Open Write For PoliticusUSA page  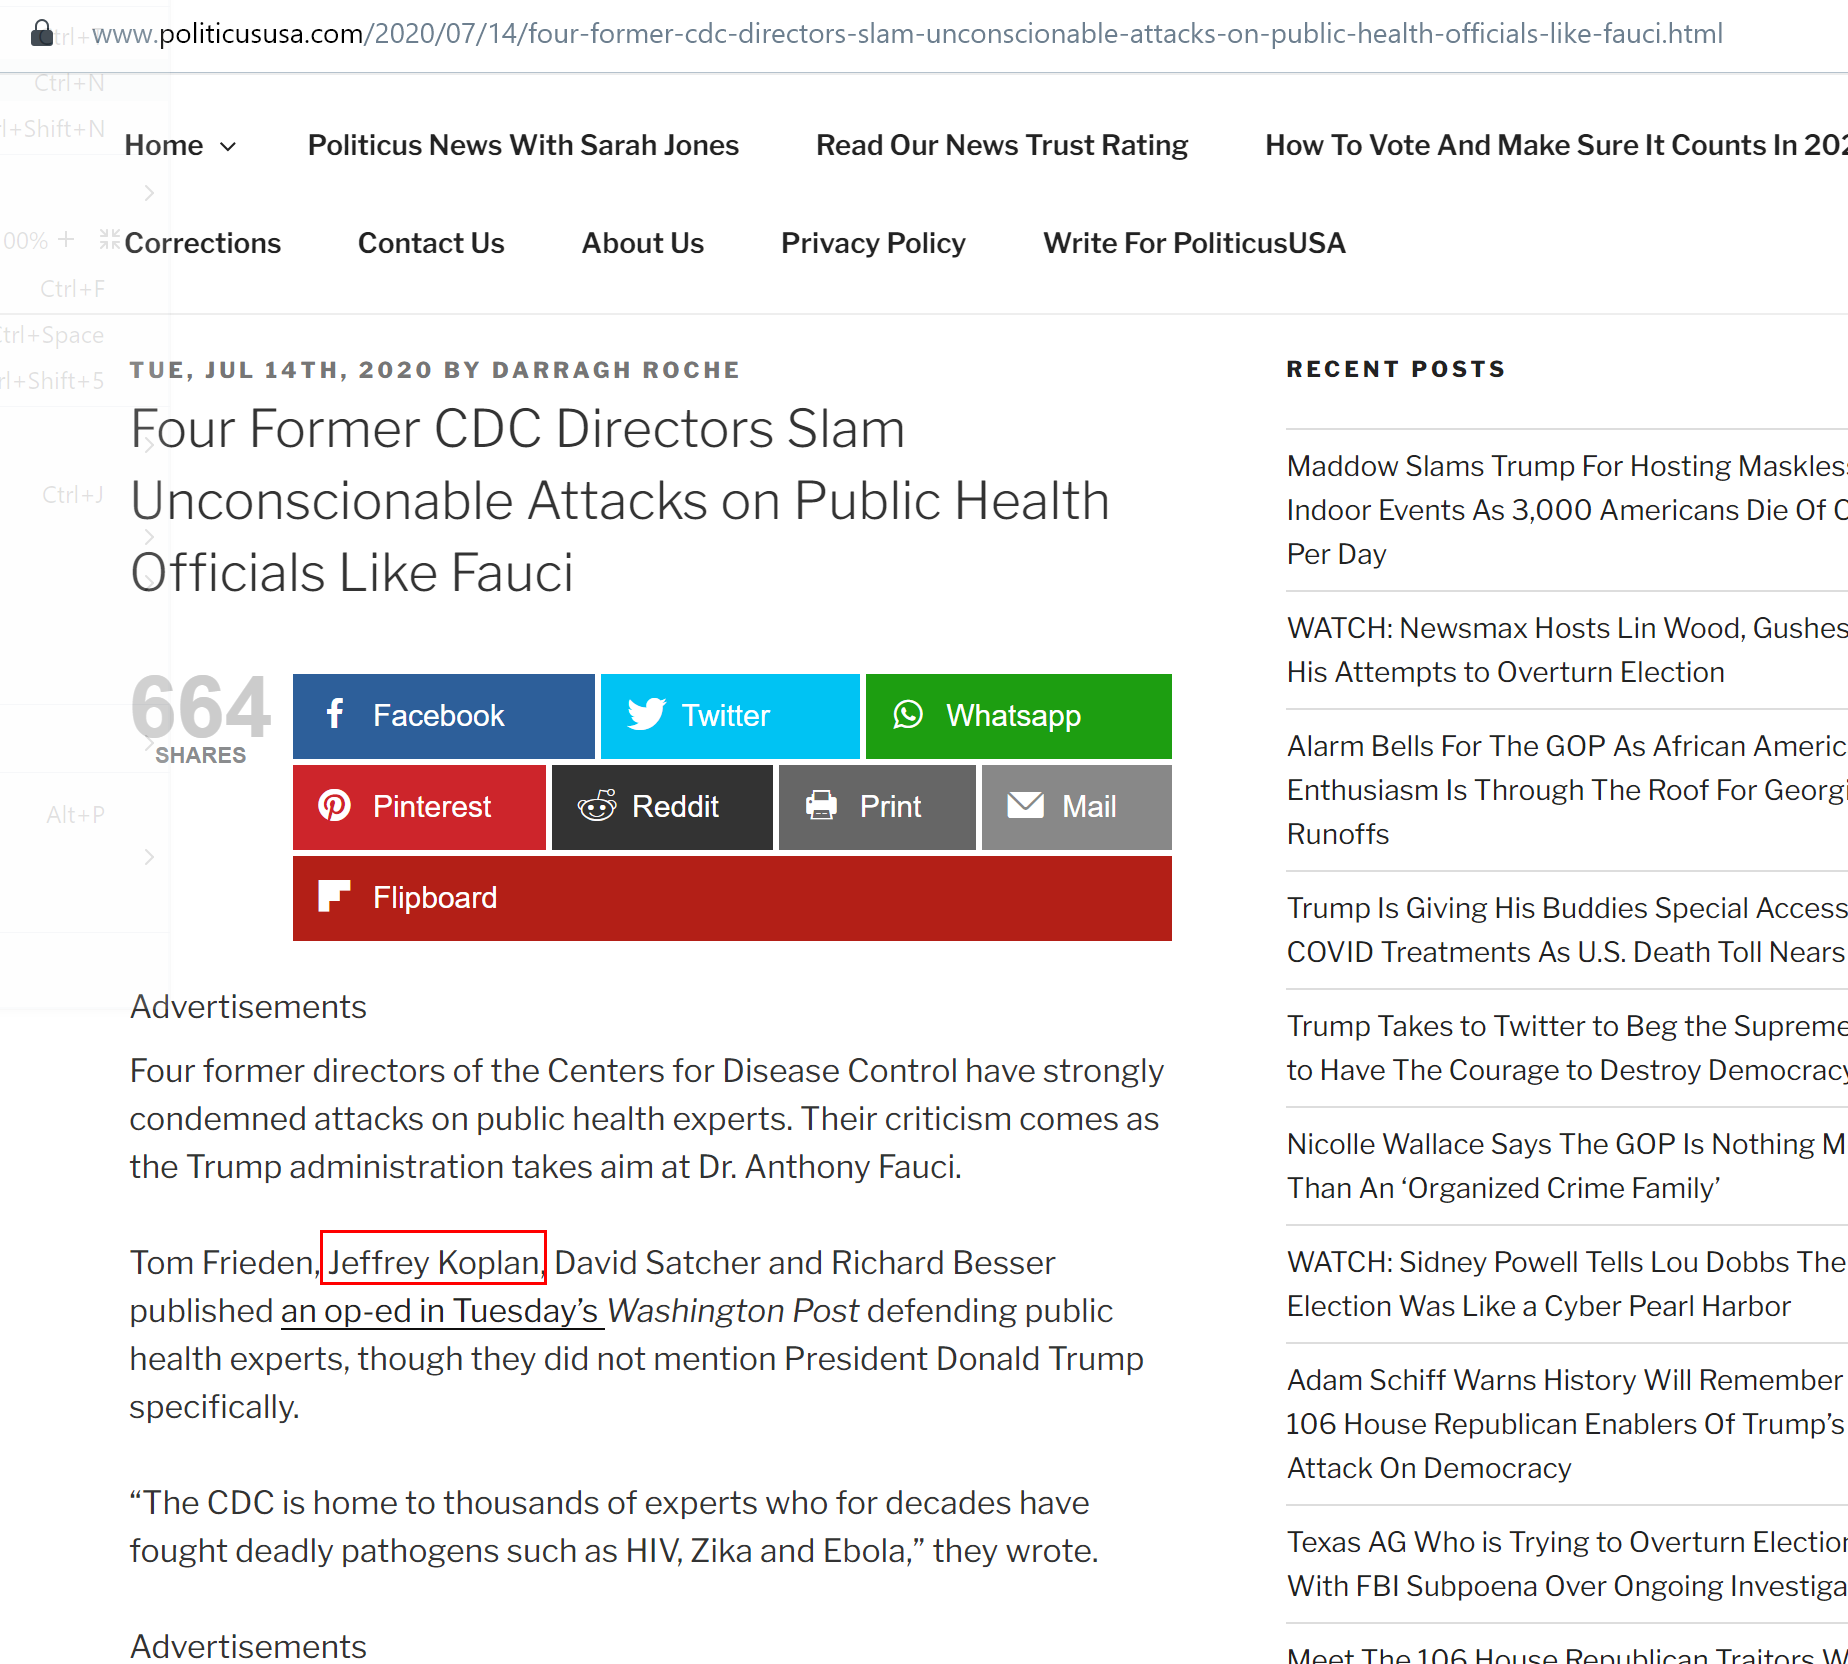(x=1194, y=244)
